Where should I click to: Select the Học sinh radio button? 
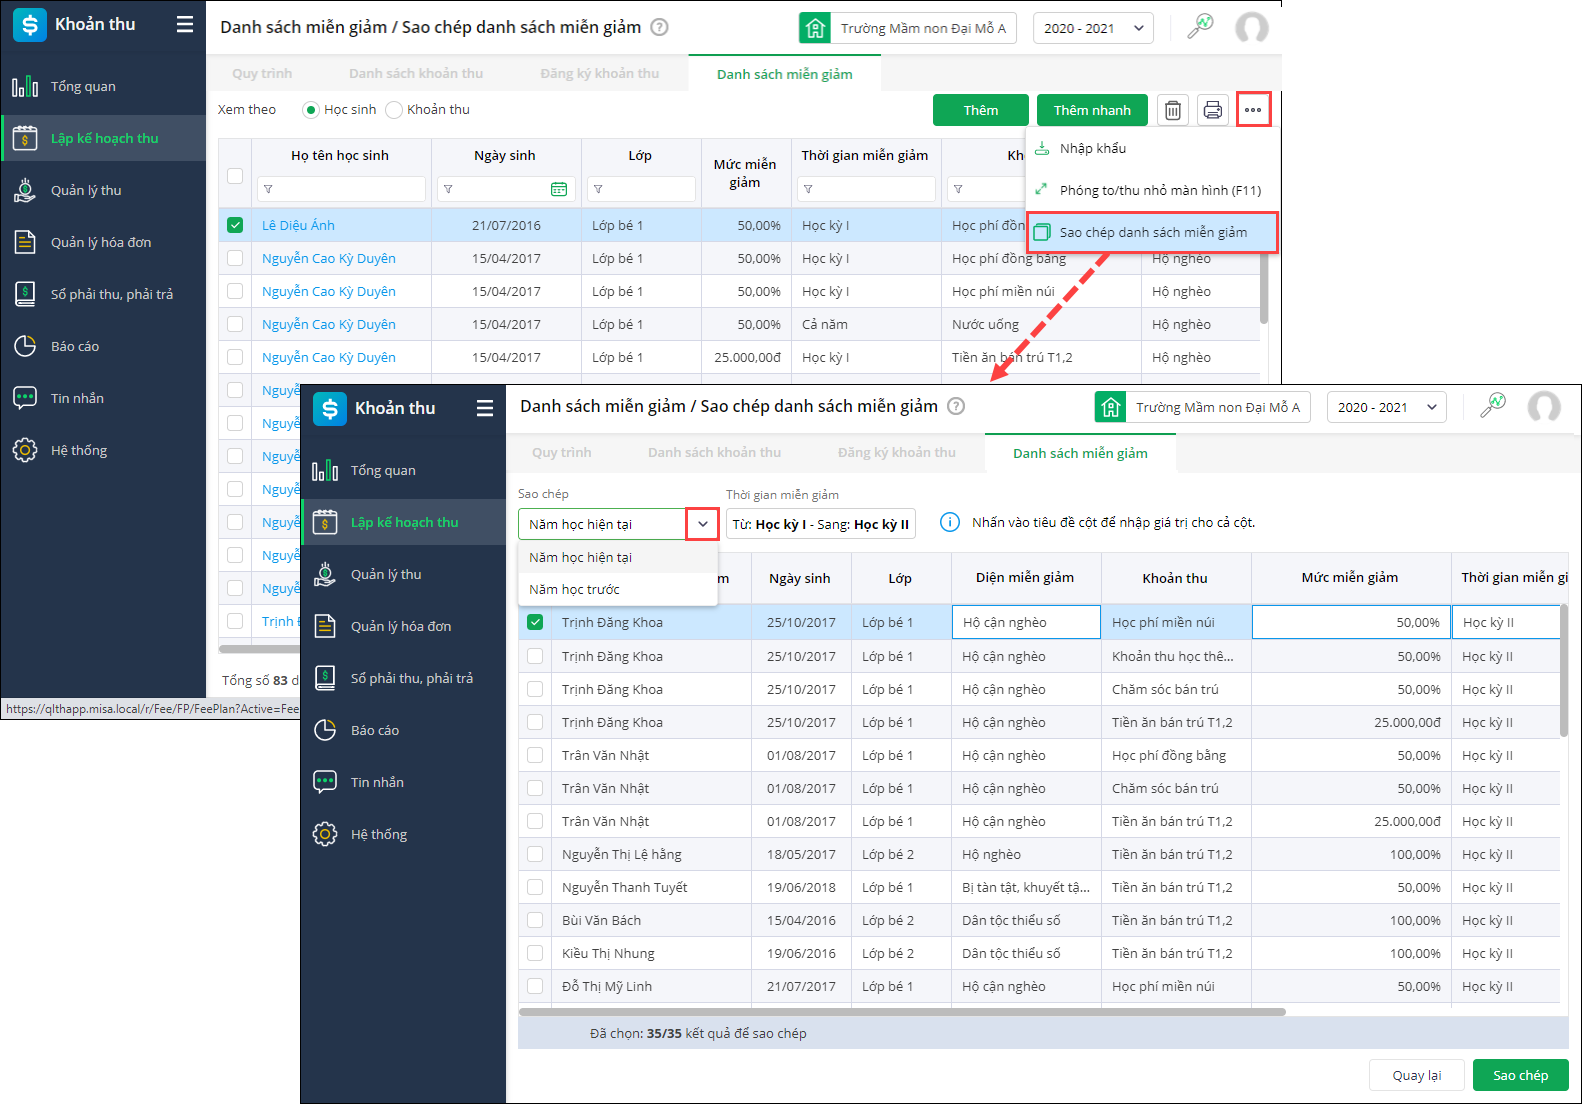(x=310, y=110)
